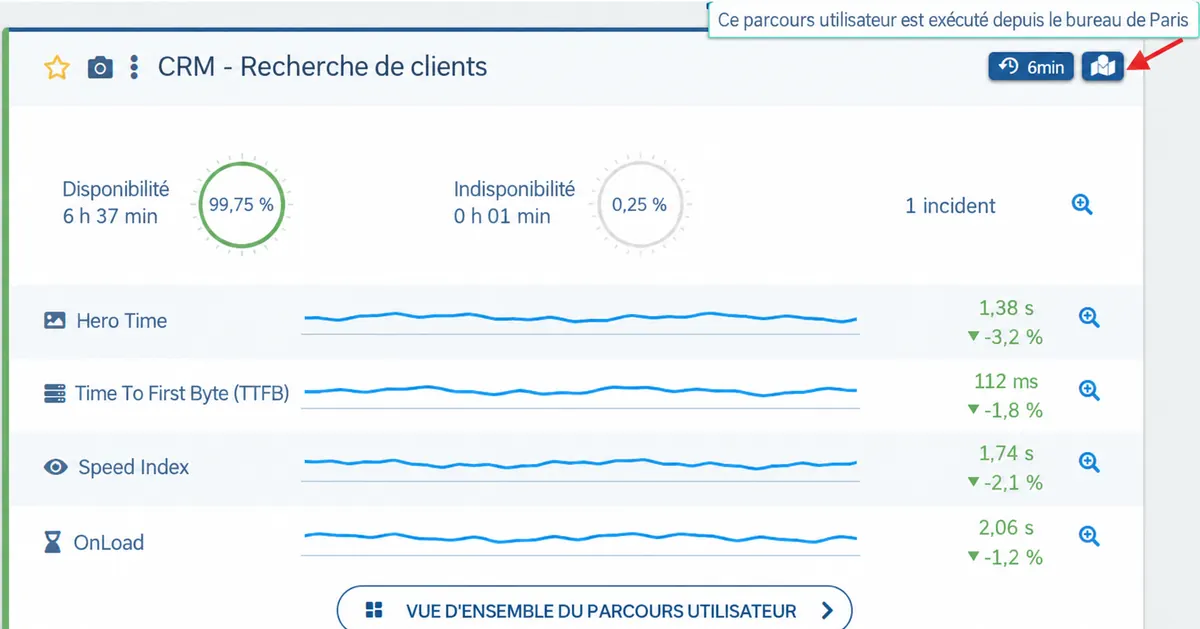Image resolution: width=1200 pixels, height=629 pixels.
Task: Mark CRM journey as favorite with star
Action: coord(57,68)
